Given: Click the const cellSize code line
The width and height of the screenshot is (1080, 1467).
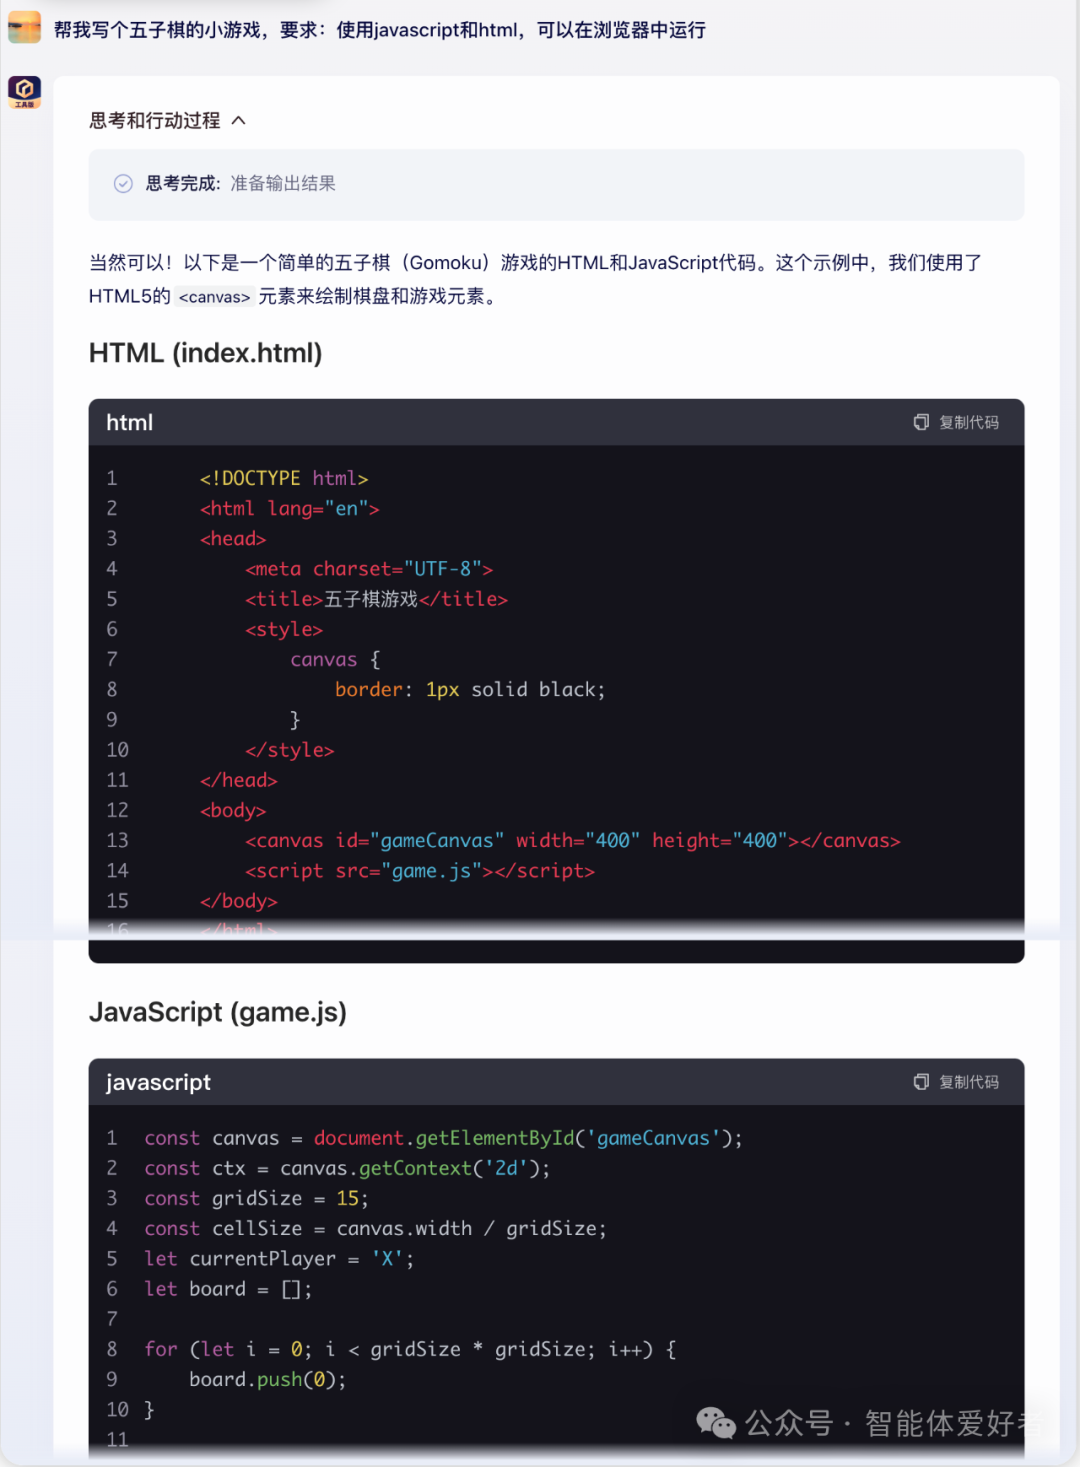Looking at the screenshot, I should point(375,1228).
